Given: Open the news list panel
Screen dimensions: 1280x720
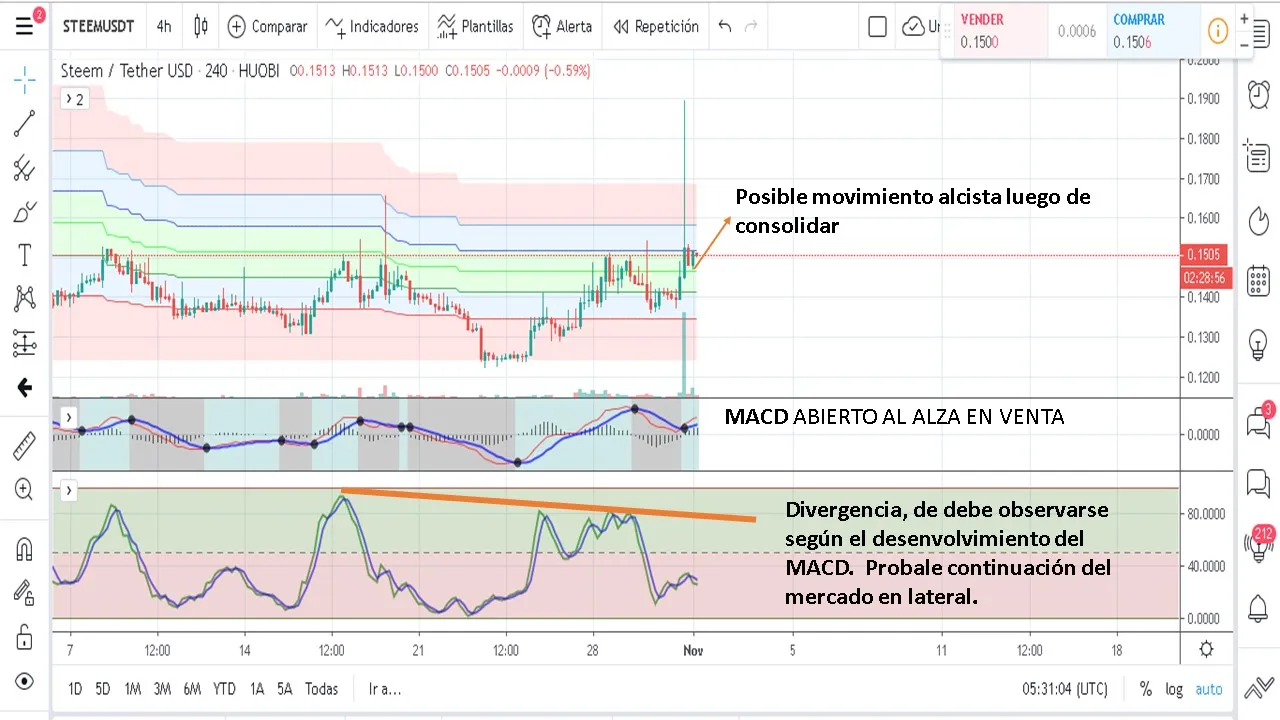Looking at the screenshot, I should (1258, 157).
